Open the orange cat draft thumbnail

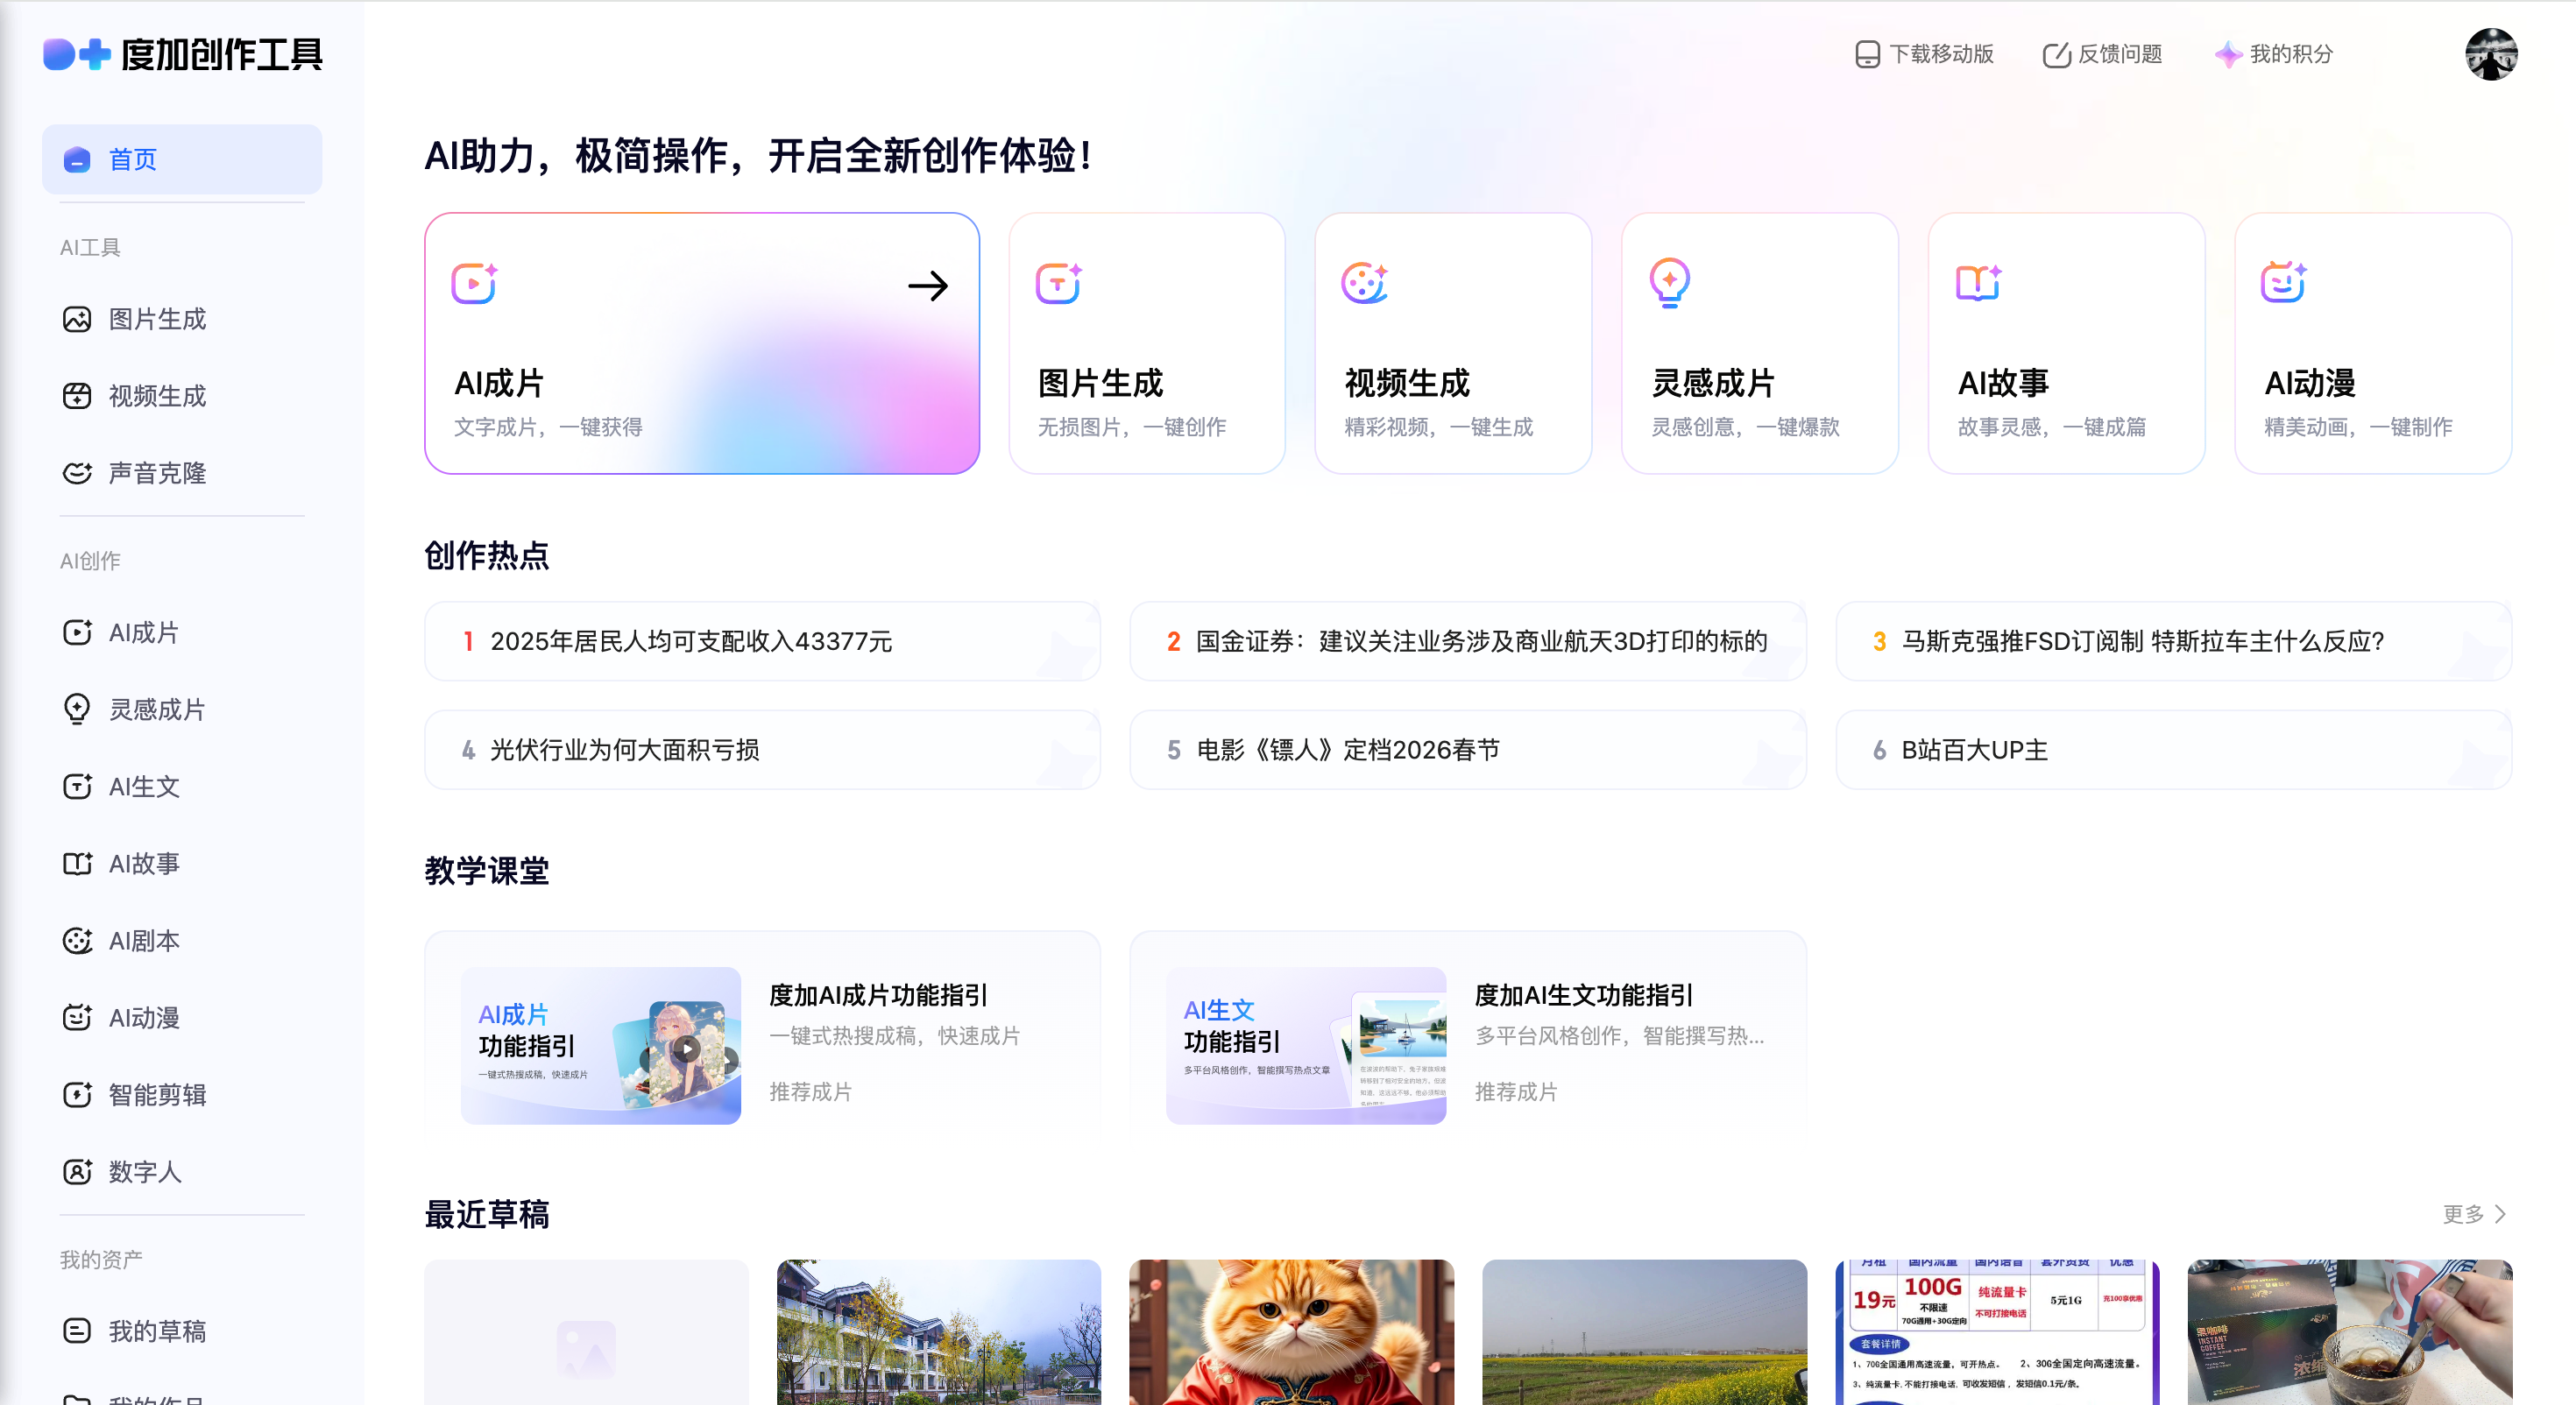[x=1291, y=1331]
